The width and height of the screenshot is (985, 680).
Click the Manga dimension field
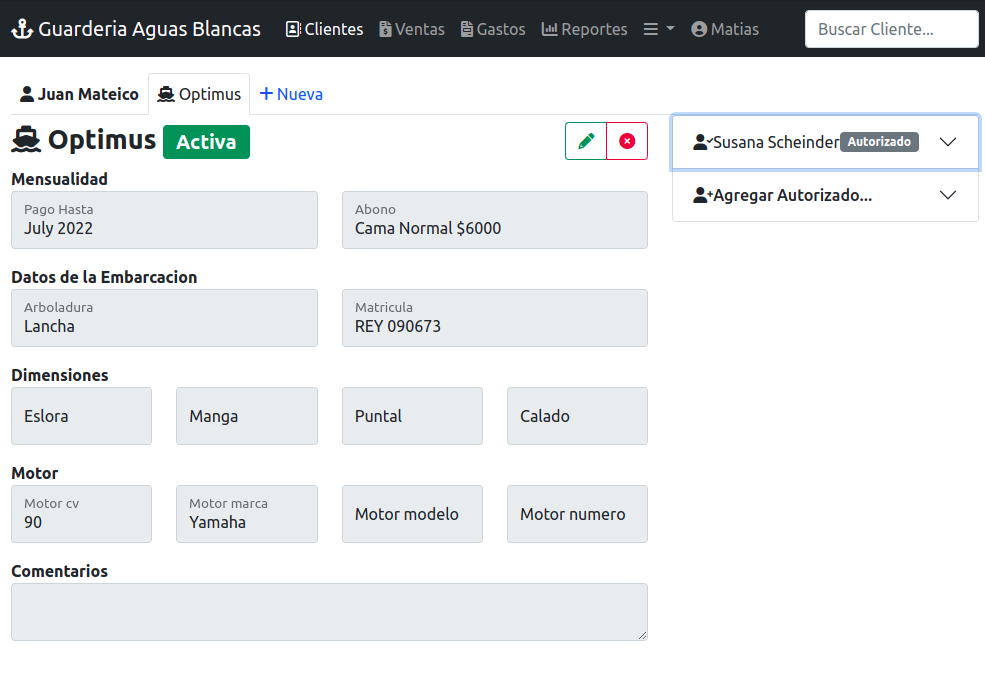pyautogui.click(x=247, y=416)
